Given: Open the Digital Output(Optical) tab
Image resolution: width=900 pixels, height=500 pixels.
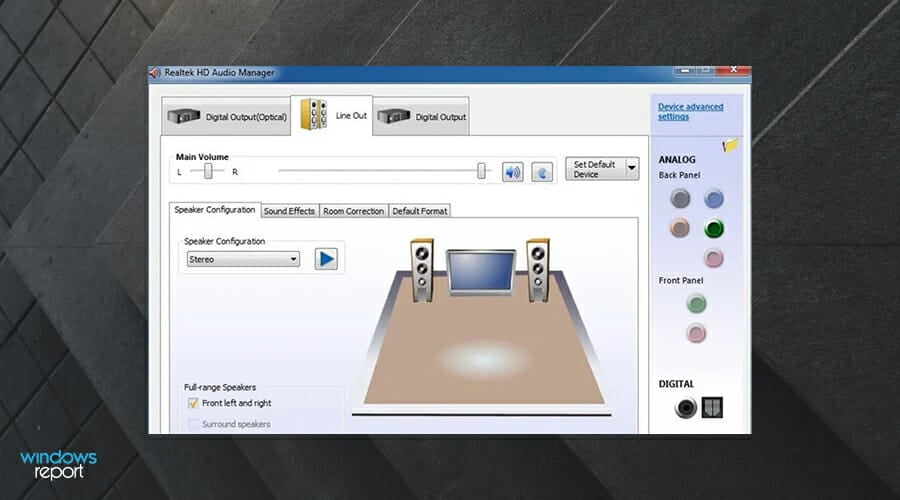Looking at the screenshot, I should coord(227,117).
